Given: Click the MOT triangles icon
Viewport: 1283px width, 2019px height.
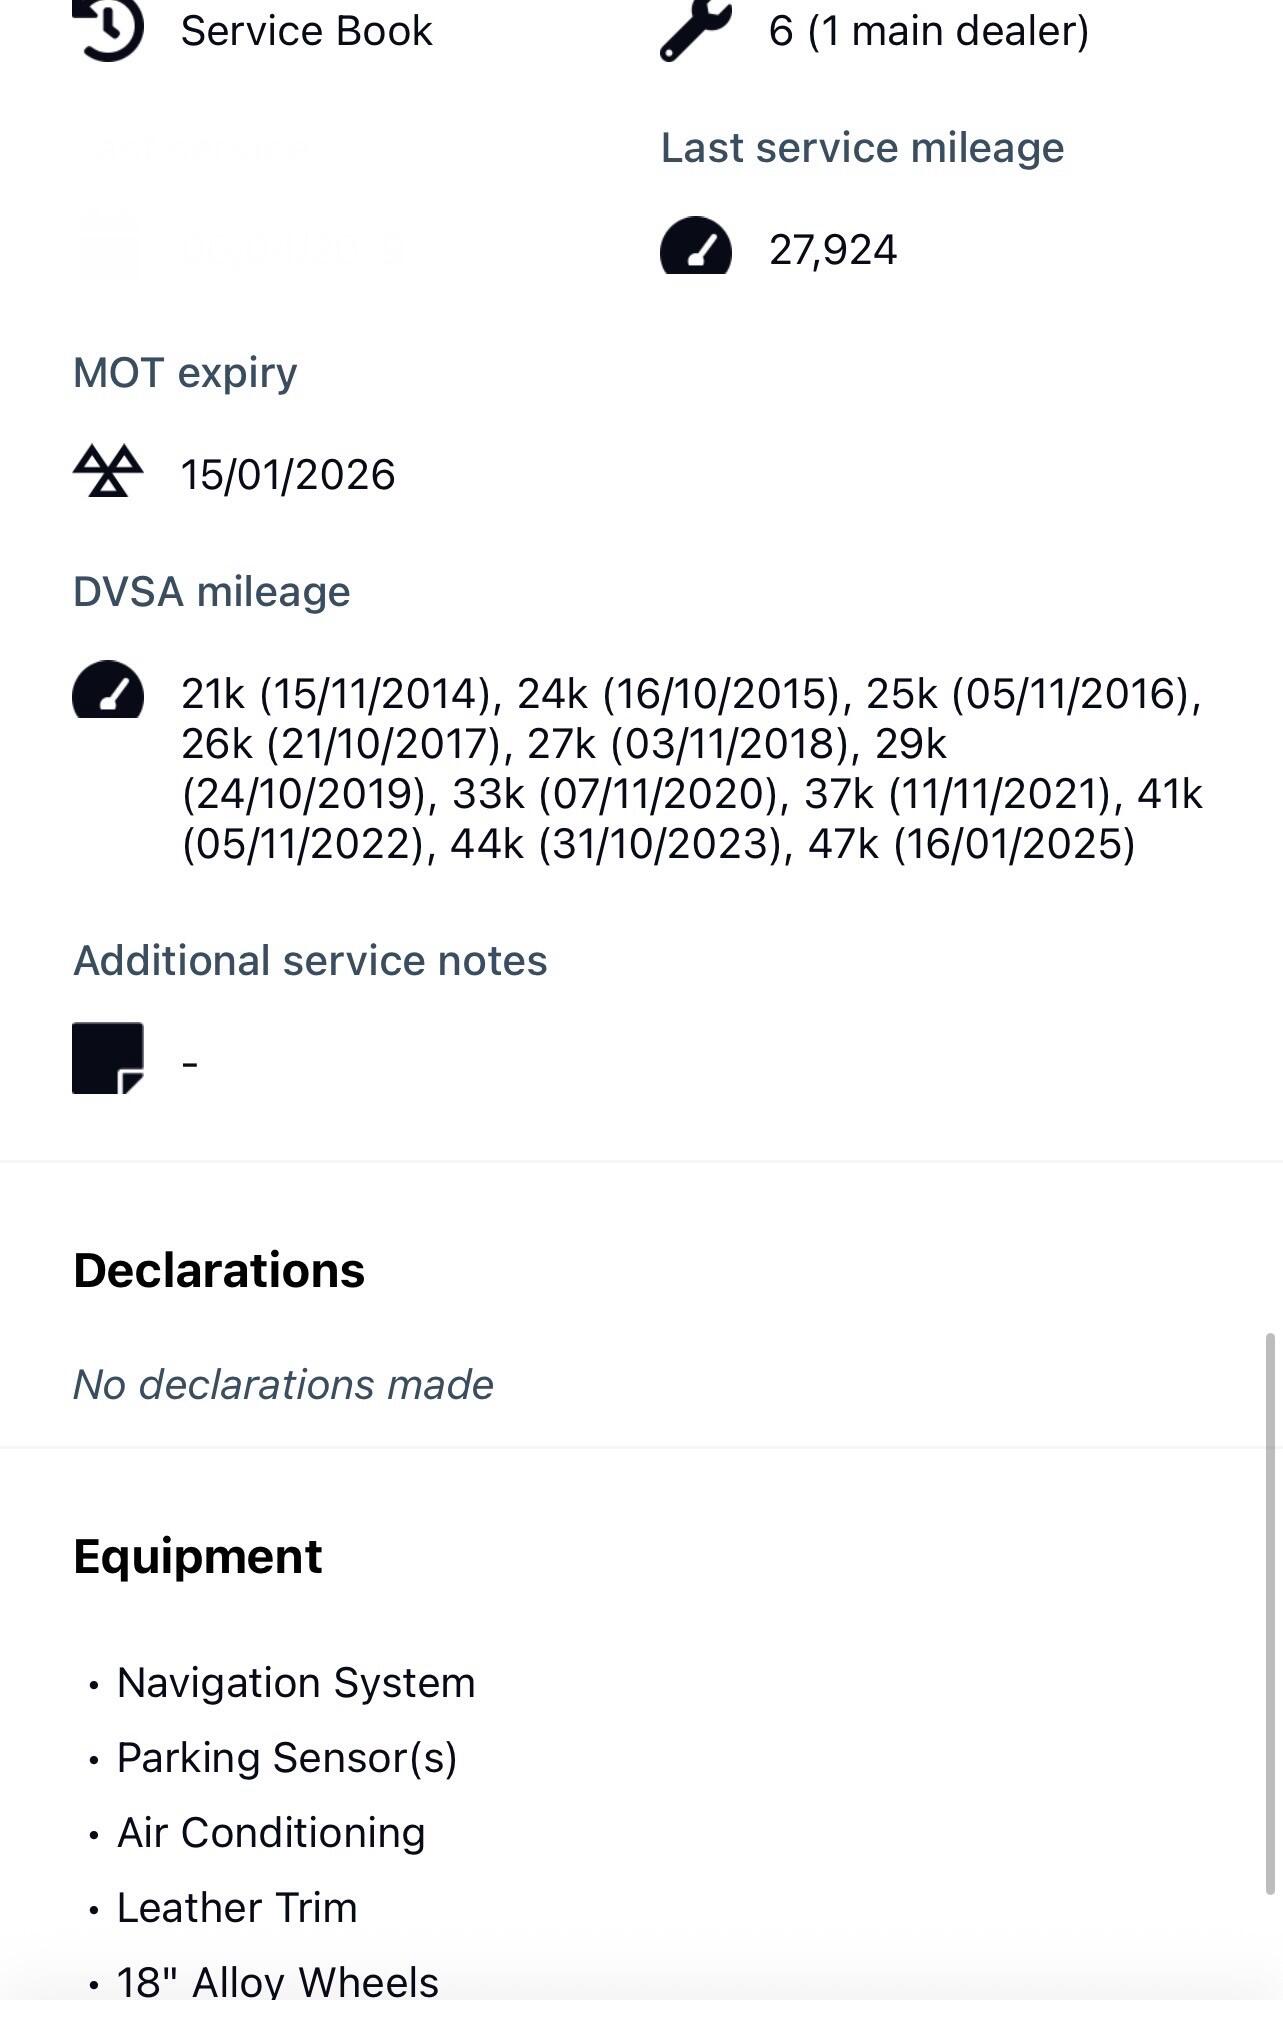Looking at the screenshot, I should click(x=108, y=471).
